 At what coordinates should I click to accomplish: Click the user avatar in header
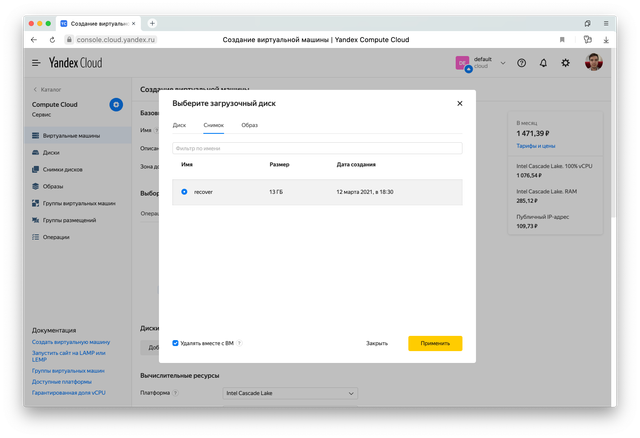click(594, 62)
